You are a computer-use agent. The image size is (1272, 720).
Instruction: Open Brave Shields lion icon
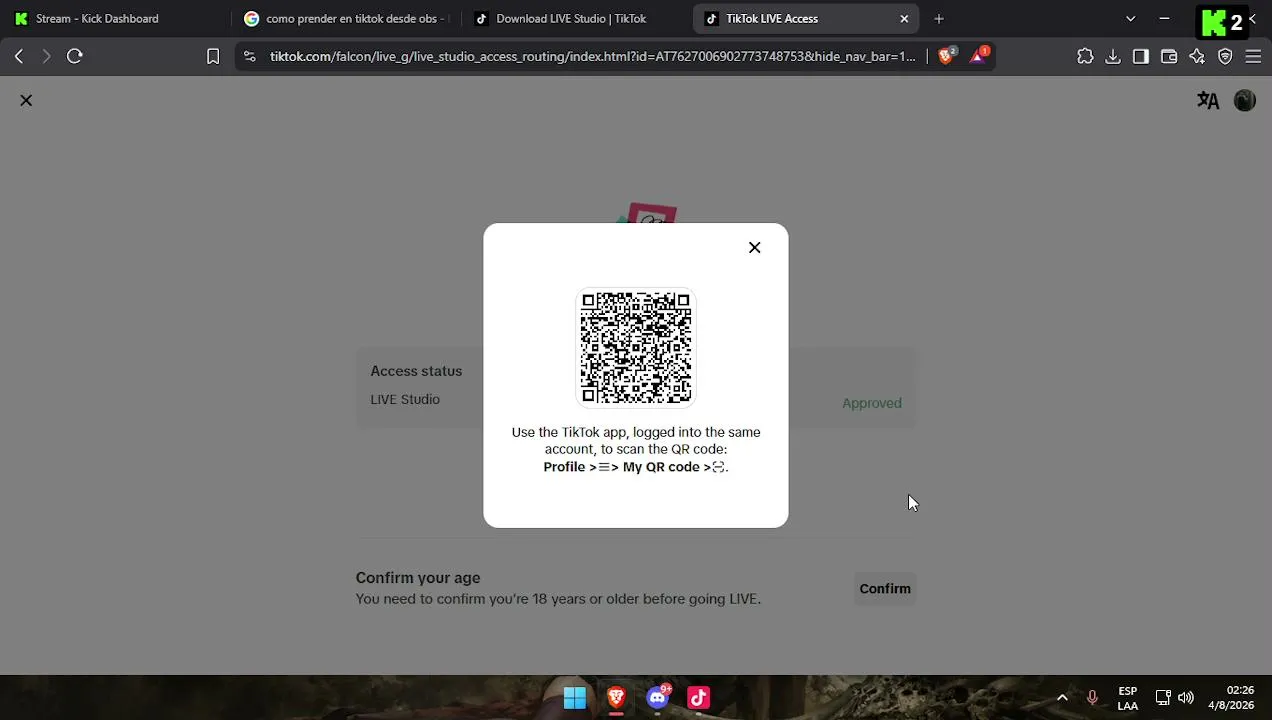[946, 56]
